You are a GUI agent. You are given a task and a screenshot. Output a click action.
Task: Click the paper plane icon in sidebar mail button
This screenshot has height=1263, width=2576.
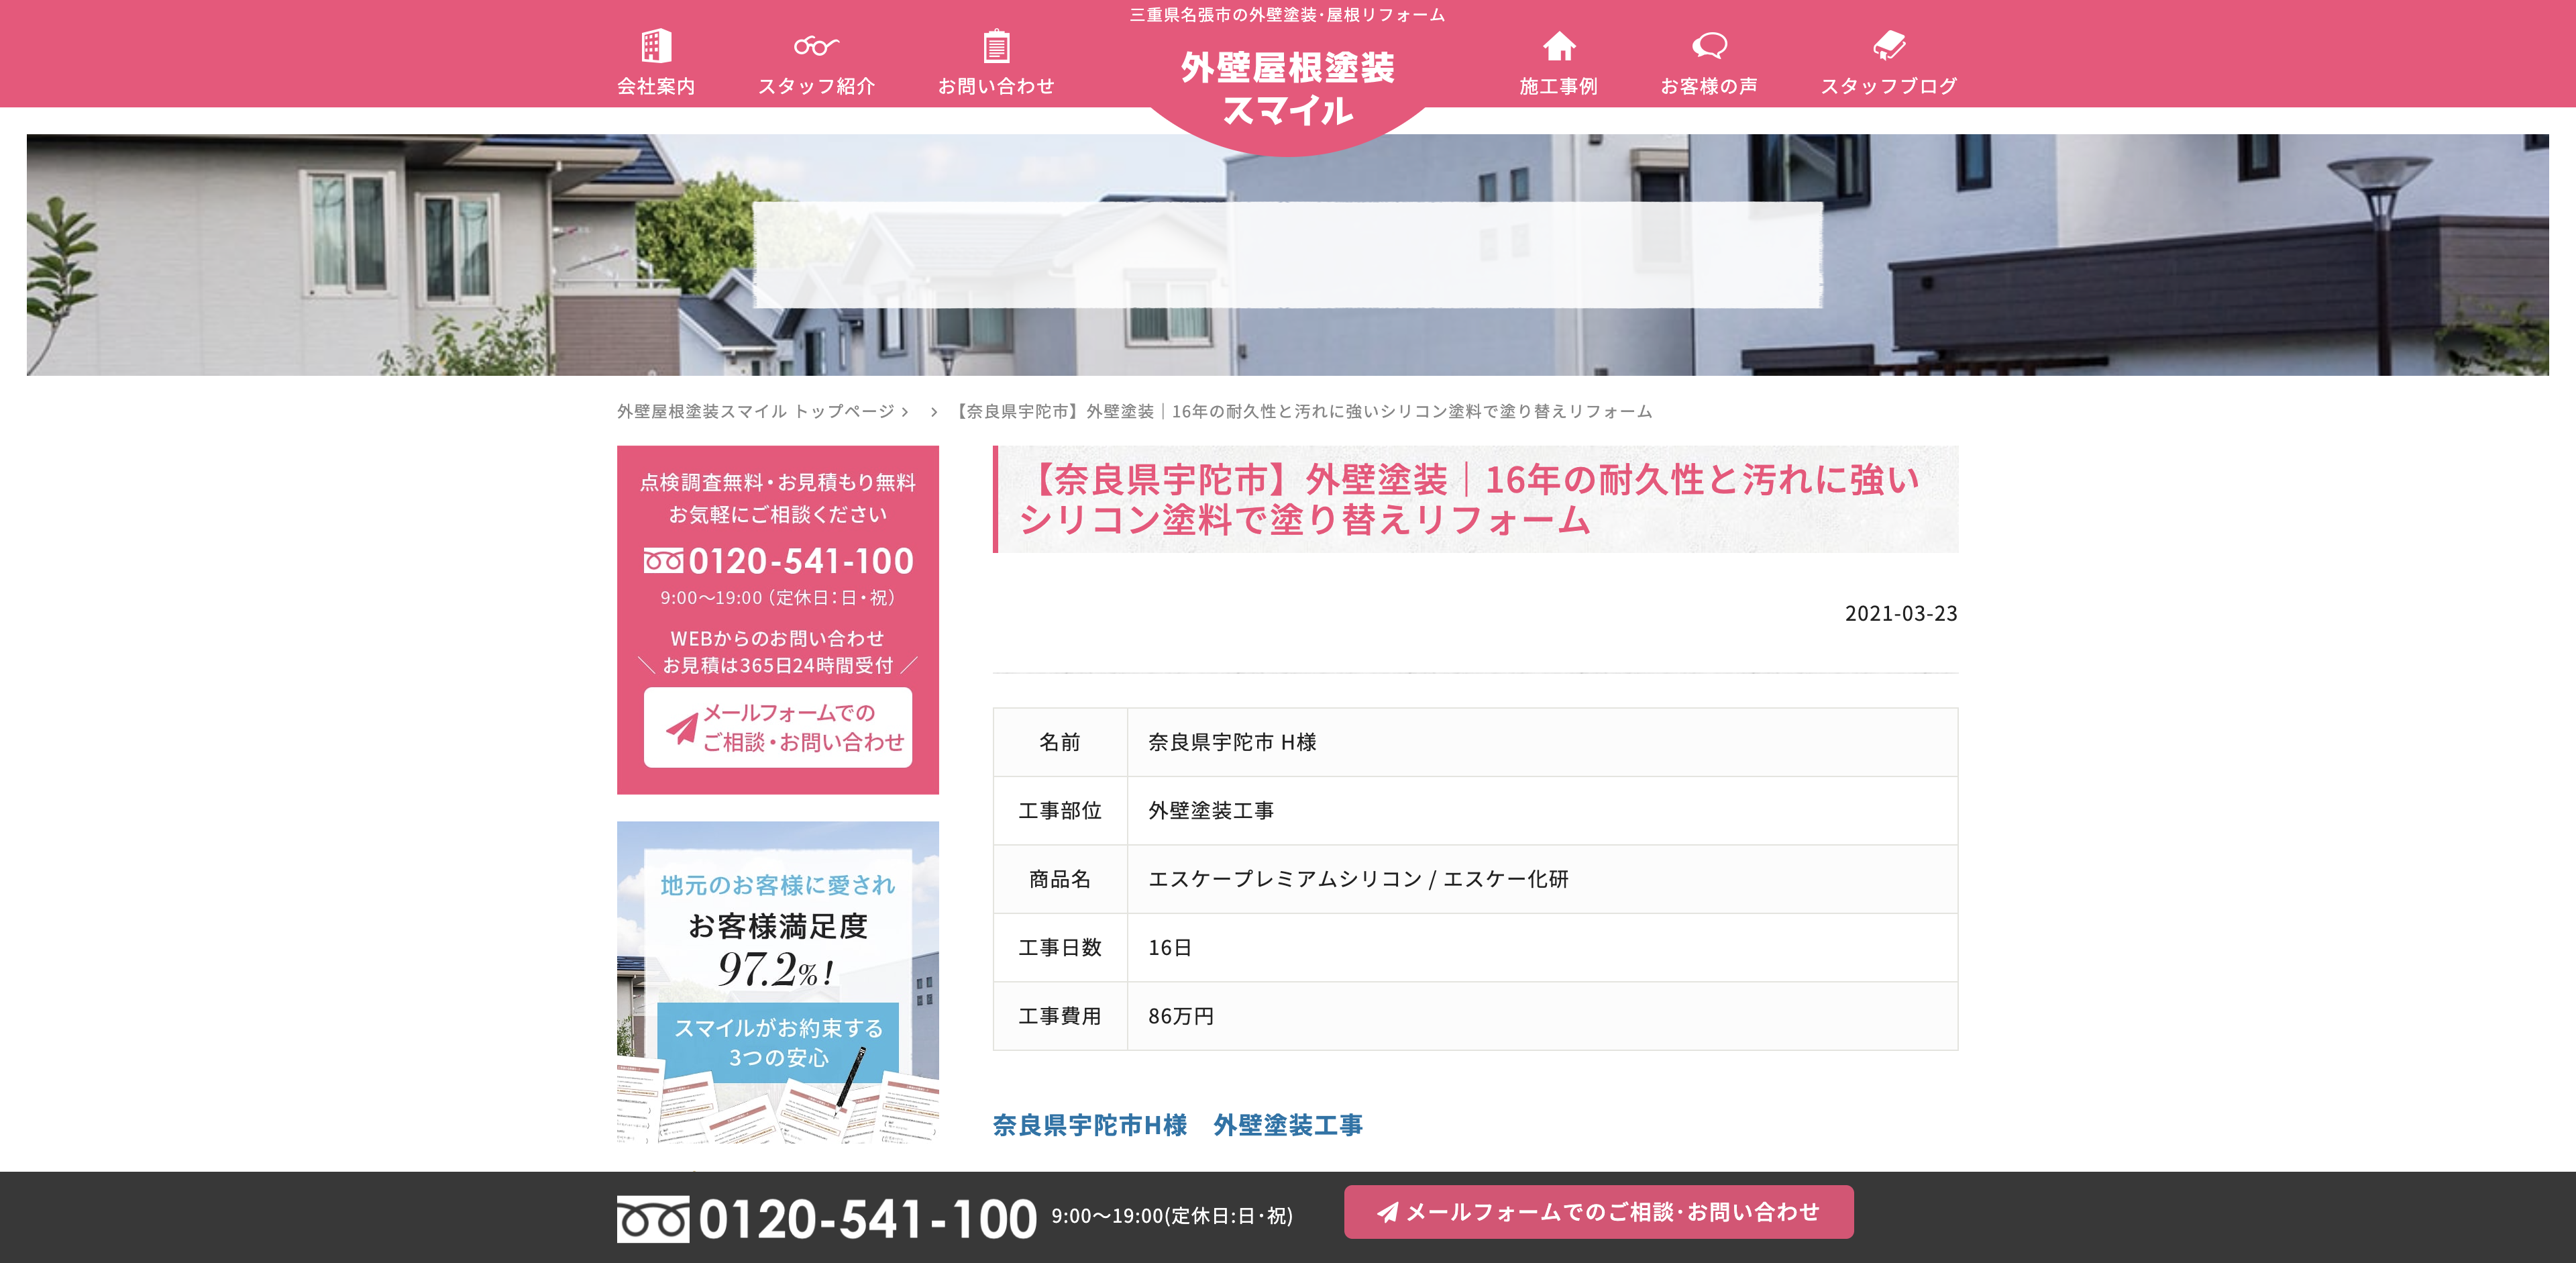click(682, 728)
